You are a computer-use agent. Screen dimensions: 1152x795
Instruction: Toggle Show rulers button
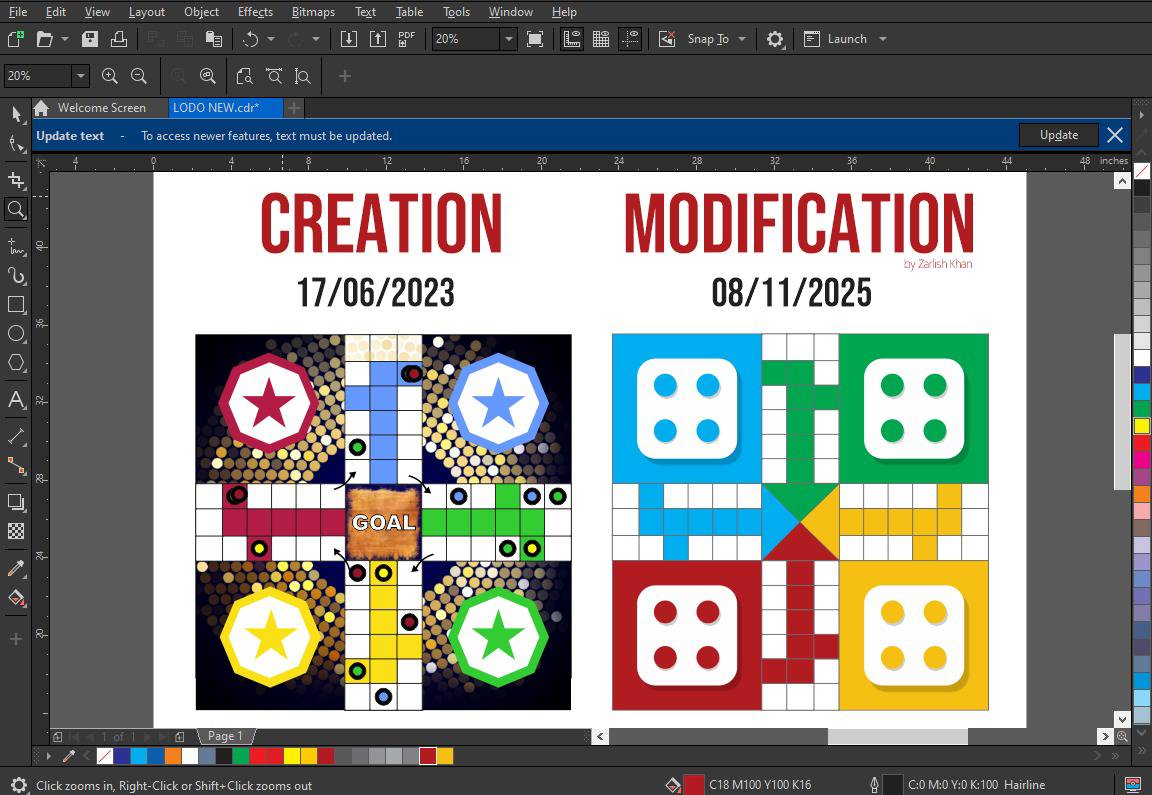click(x=572, y=39)
